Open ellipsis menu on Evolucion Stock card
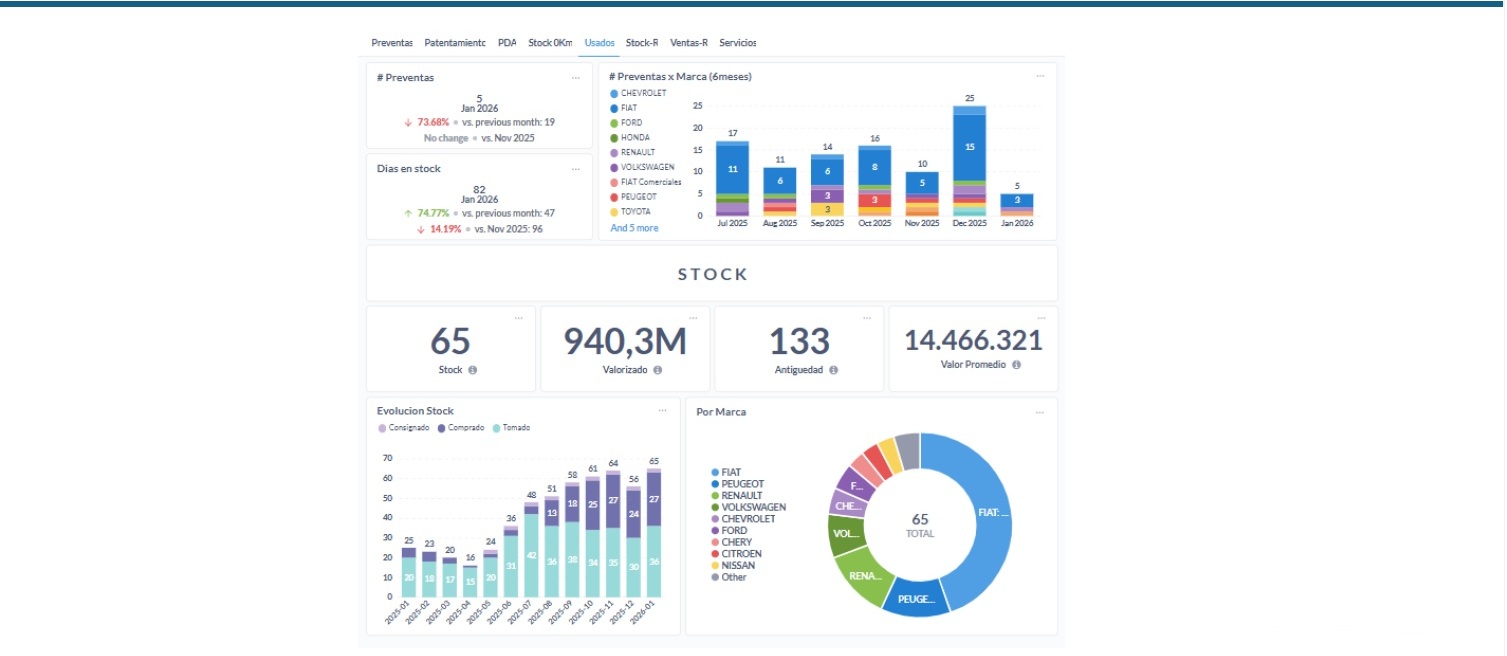The height and width of the screenshot is (656, 1507). (x=662, y=411)
